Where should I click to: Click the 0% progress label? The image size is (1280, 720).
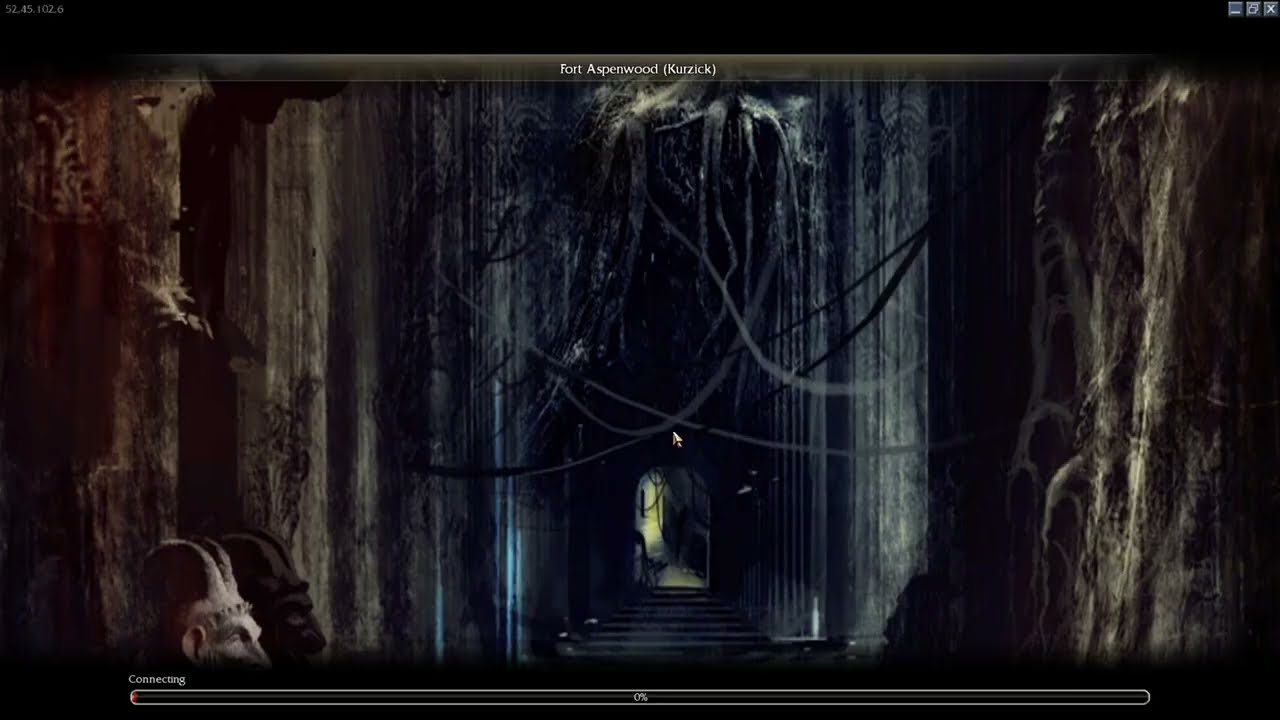pos(640,697)
